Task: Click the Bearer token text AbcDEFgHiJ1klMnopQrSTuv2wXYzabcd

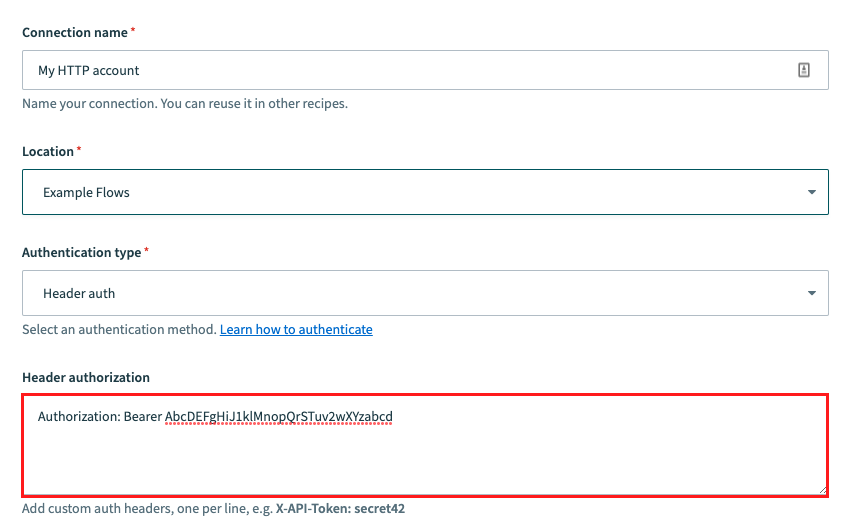Action: [x=278, y=417]
